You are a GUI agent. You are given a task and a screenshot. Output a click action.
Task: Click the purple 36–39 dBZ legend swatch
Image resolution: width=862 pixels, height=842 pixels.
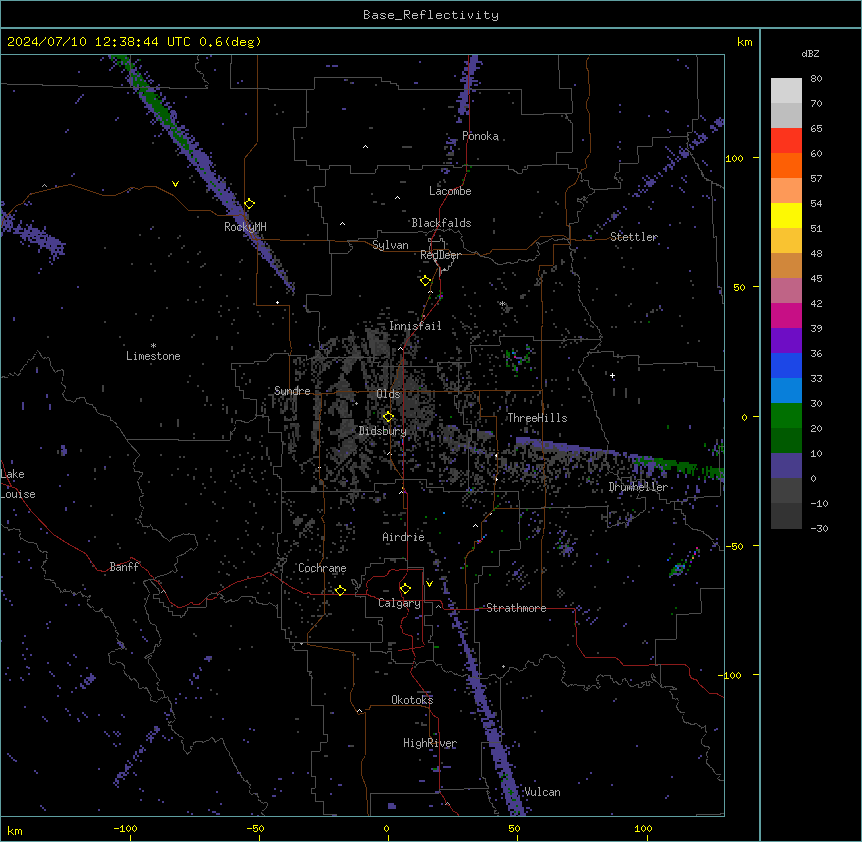(786, 340)
